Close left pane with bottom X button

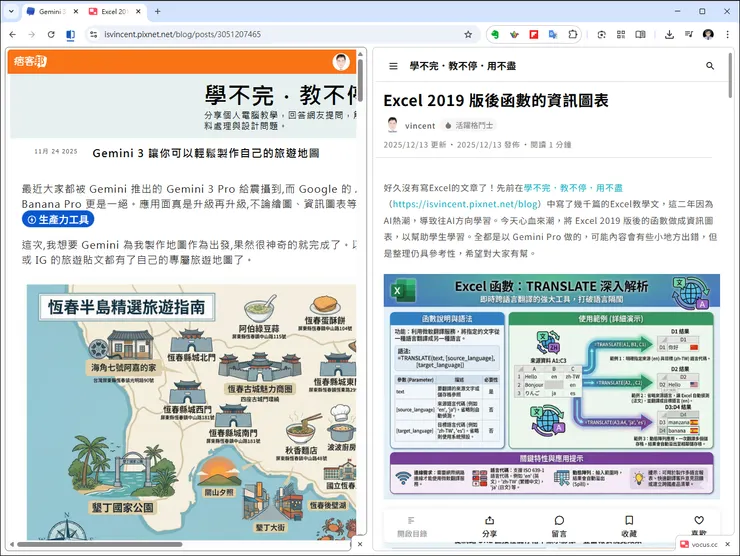[360, 544]
